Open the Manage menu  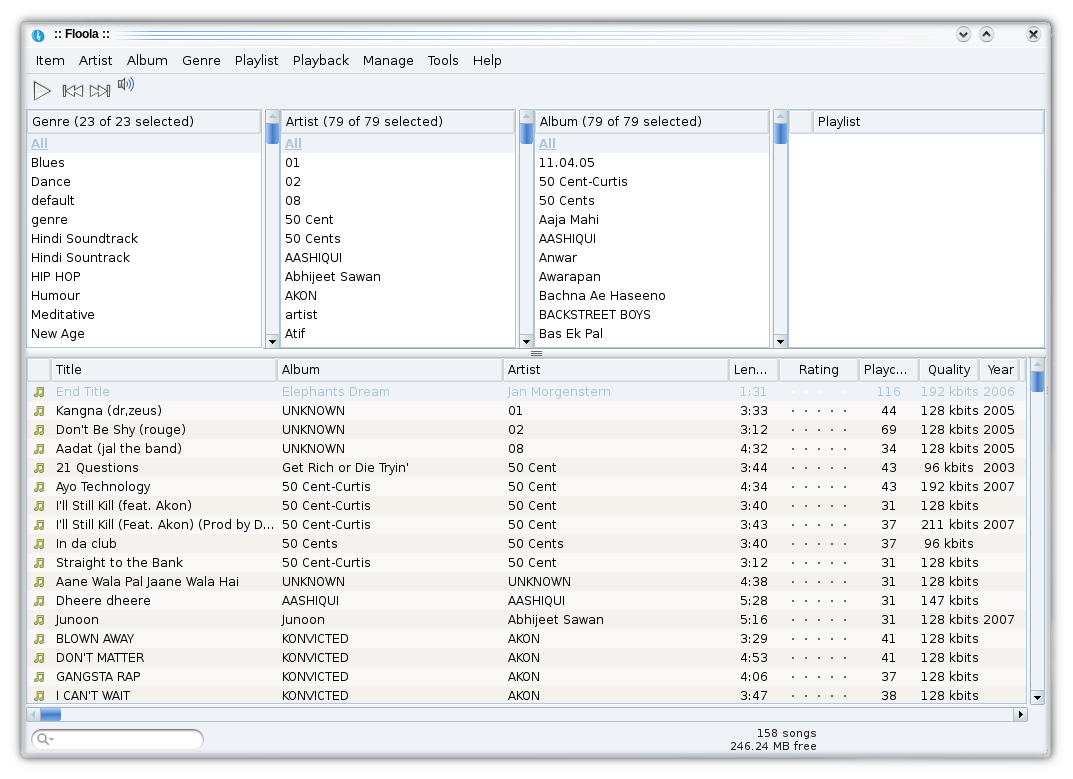388,60
